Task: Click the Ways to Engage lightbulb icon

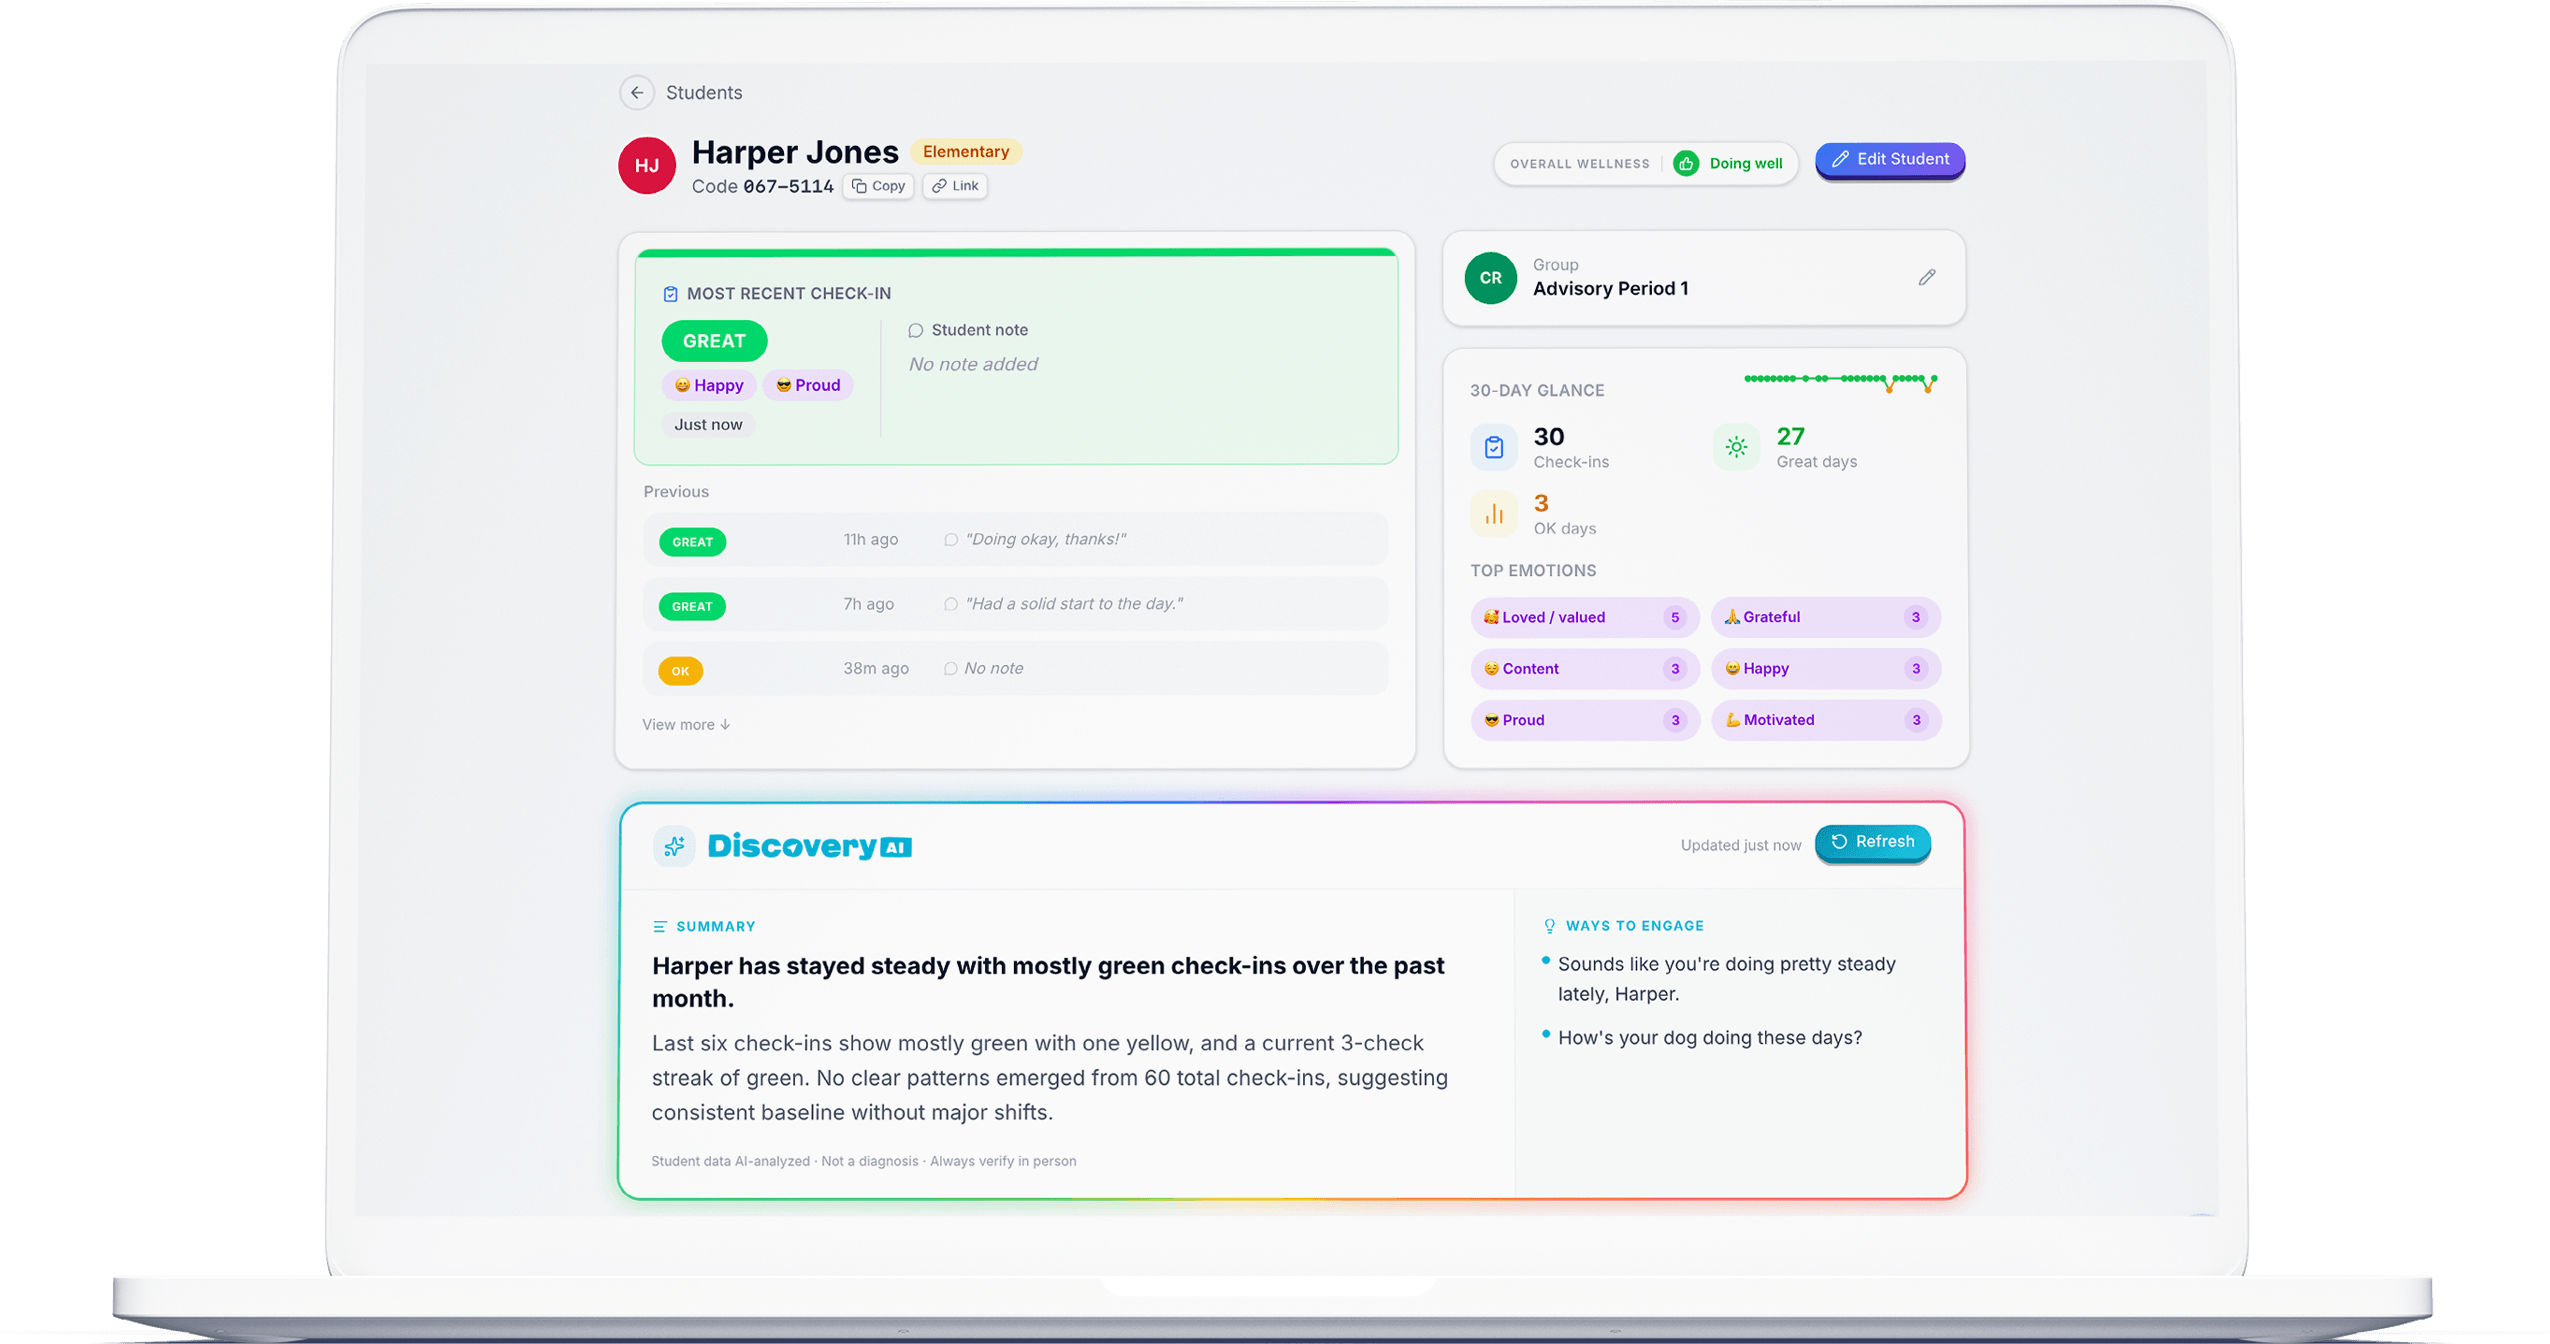Action: tap(1548, 926)
